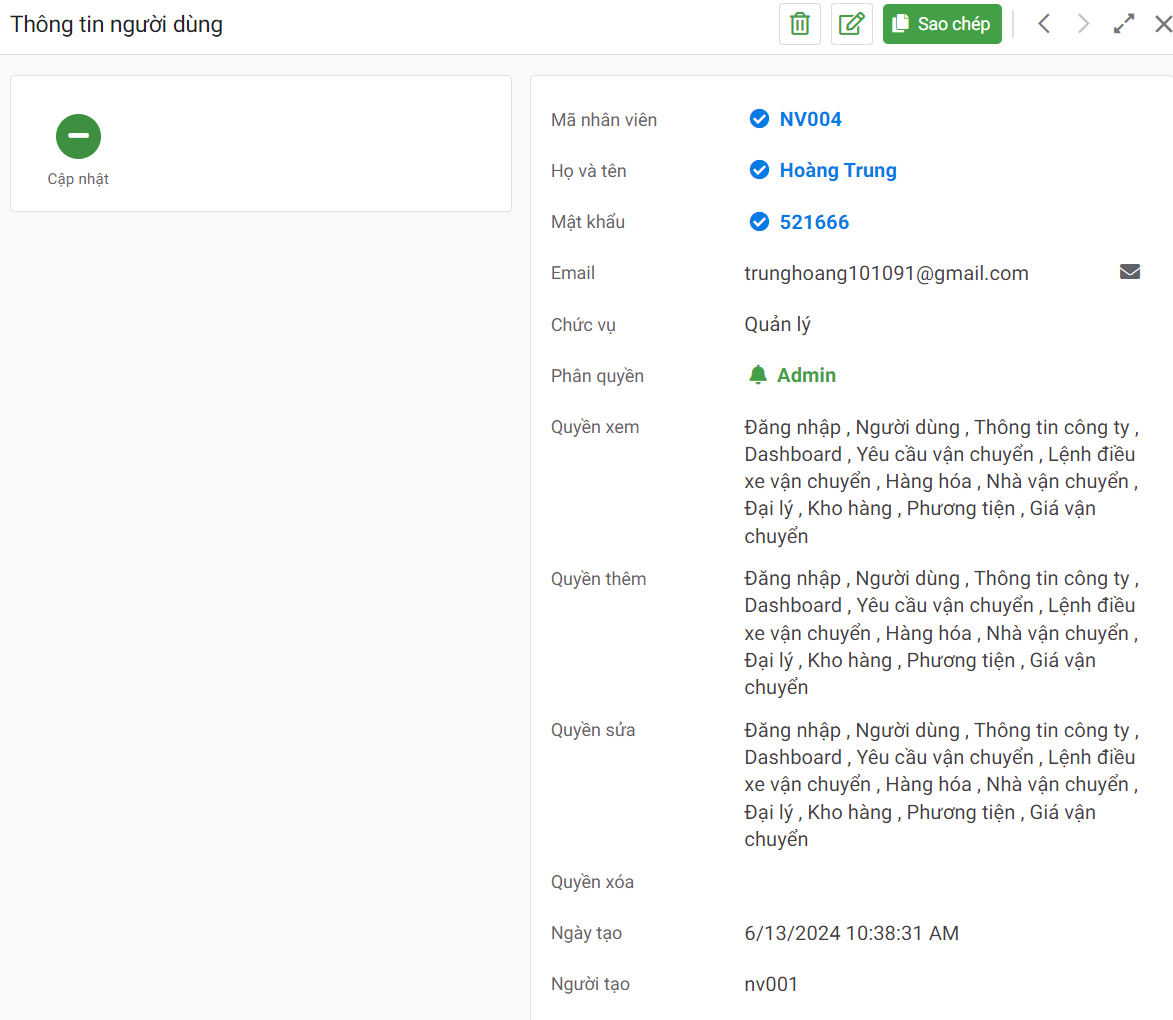Click the green Cập nhật circle icon
The image size is (1173, 1020).
(x=78, y=136)
